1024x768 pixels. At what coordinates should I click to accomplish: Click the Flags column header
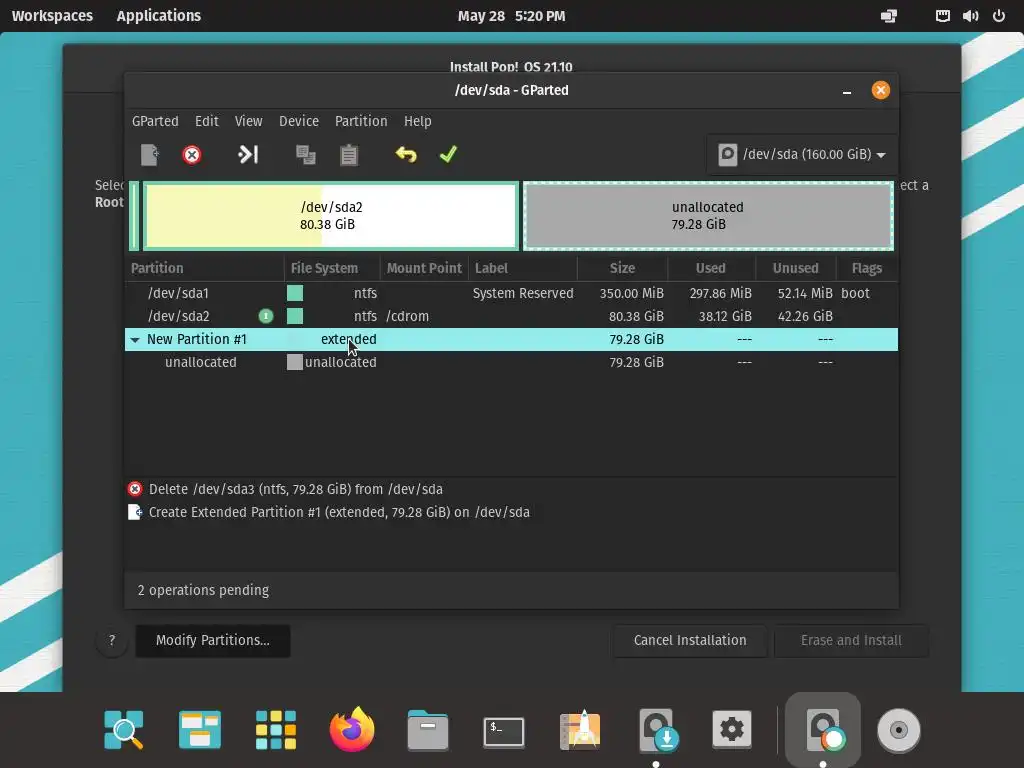(867, 268)
